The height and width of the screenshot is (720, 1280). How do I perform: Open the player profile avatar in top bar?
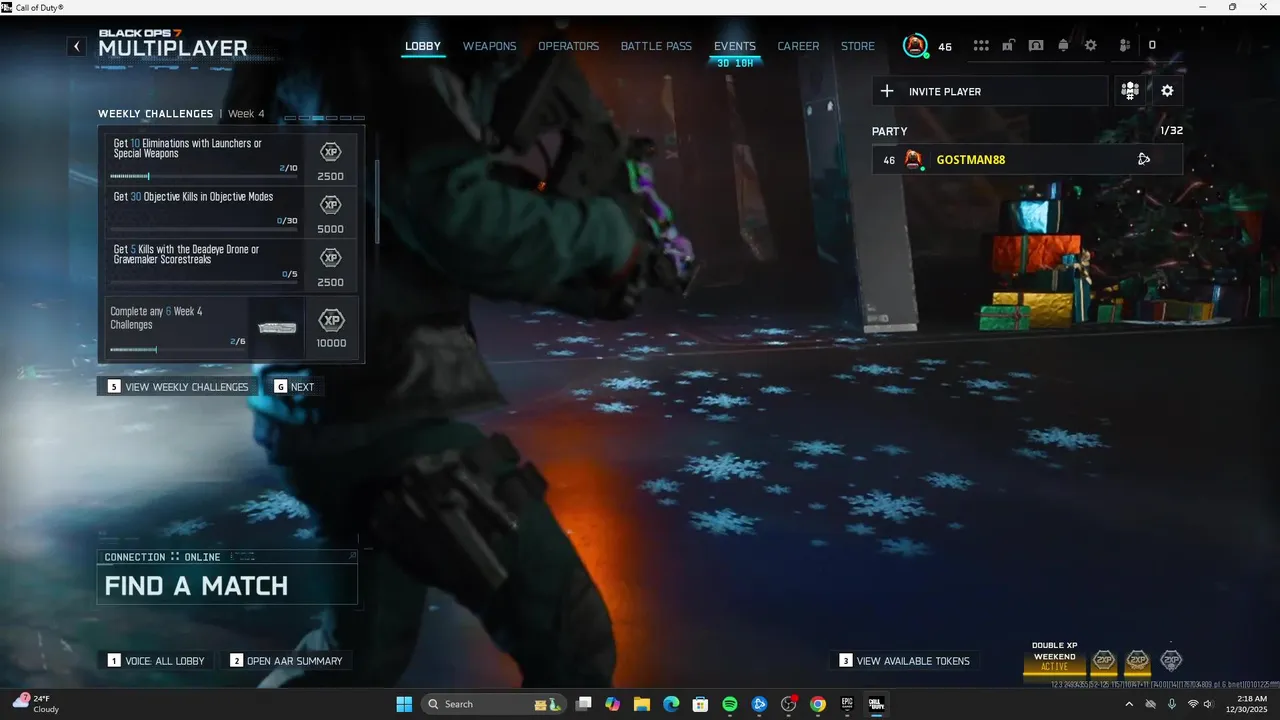(x=915, y=45)
